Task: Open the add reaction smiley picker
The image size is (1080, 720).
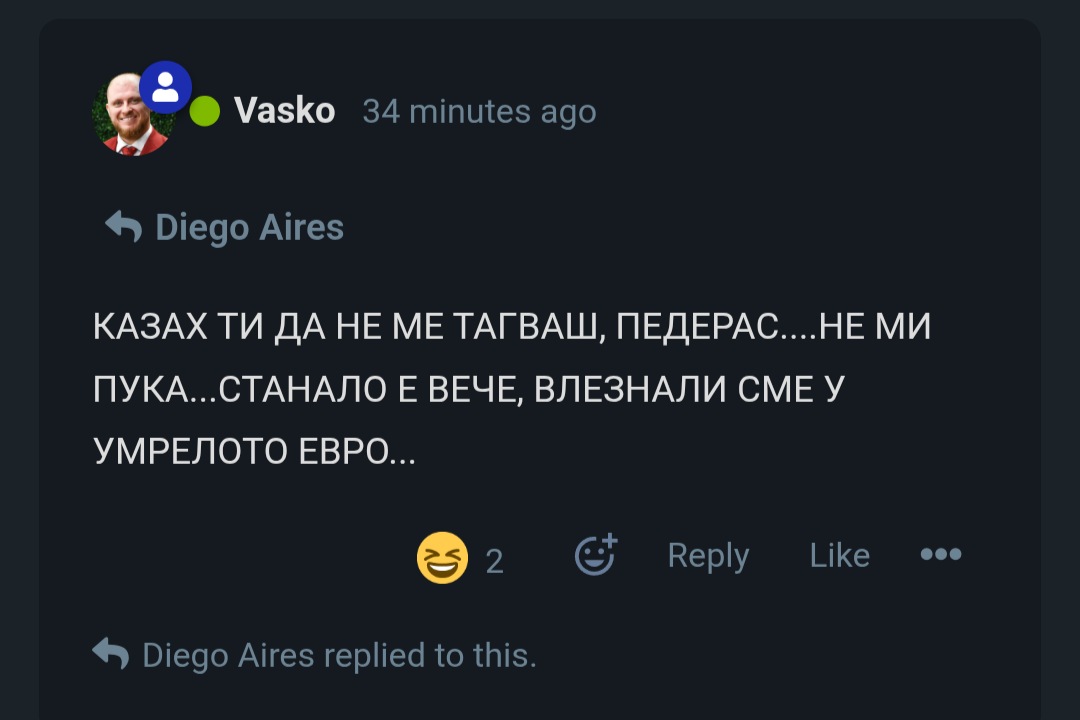Action: tap(596, 555)
